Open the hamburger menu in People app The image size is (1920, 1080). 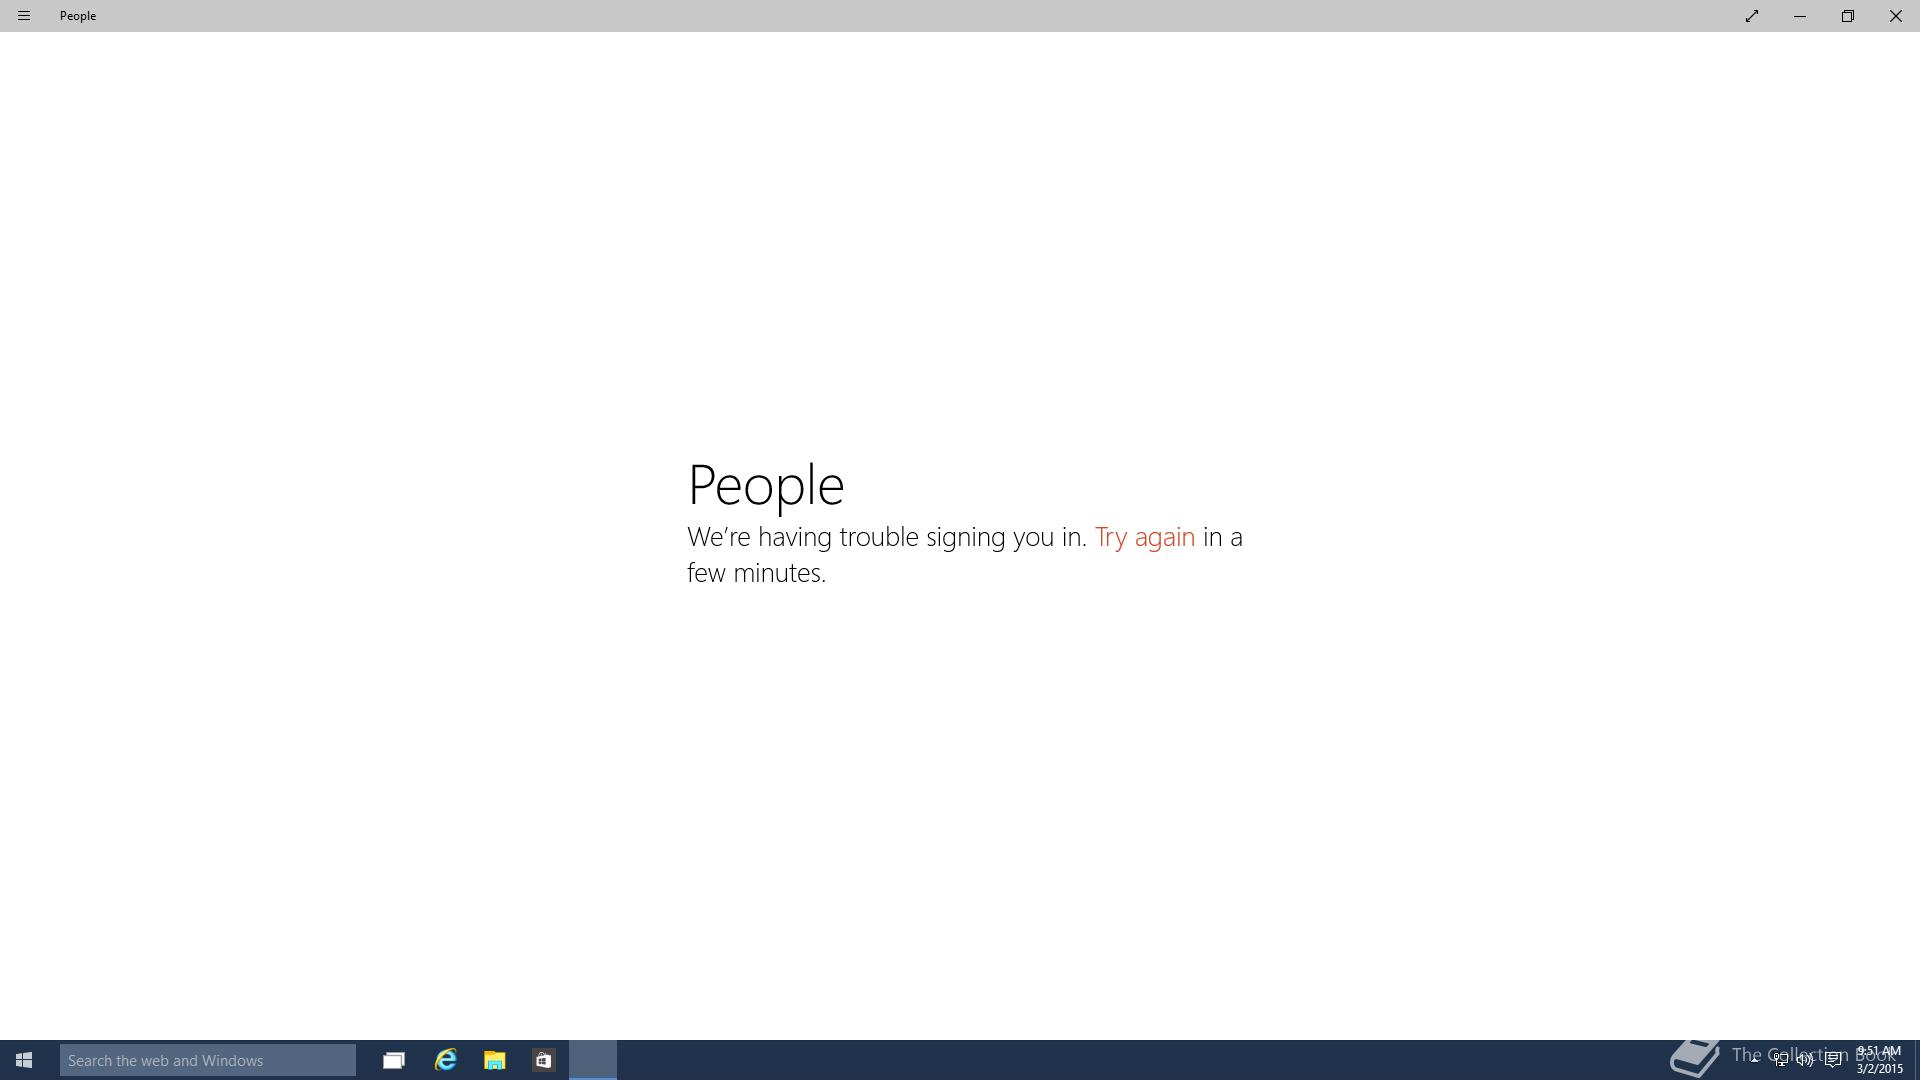(x=24, y=16)
